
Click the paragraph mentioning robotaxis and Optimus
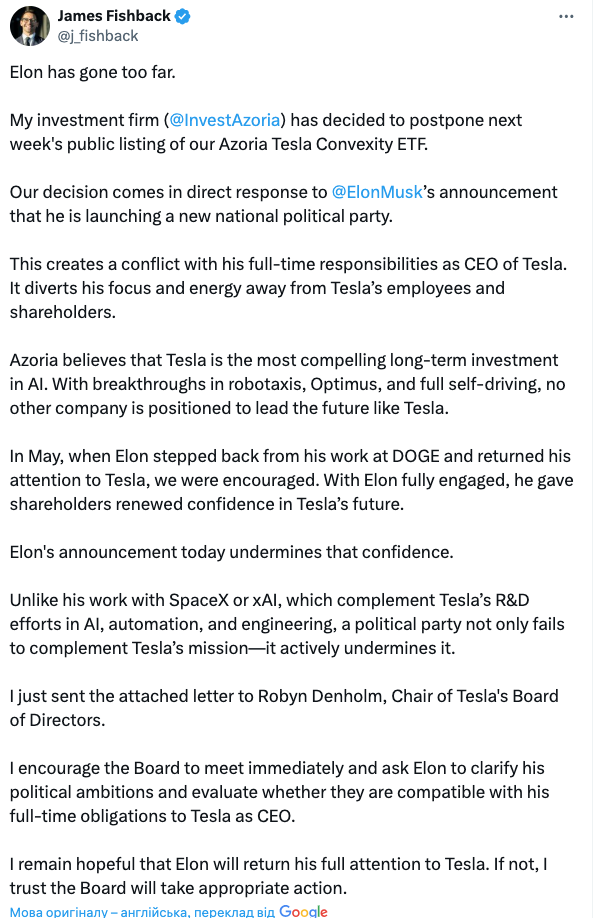pos(287,384)
